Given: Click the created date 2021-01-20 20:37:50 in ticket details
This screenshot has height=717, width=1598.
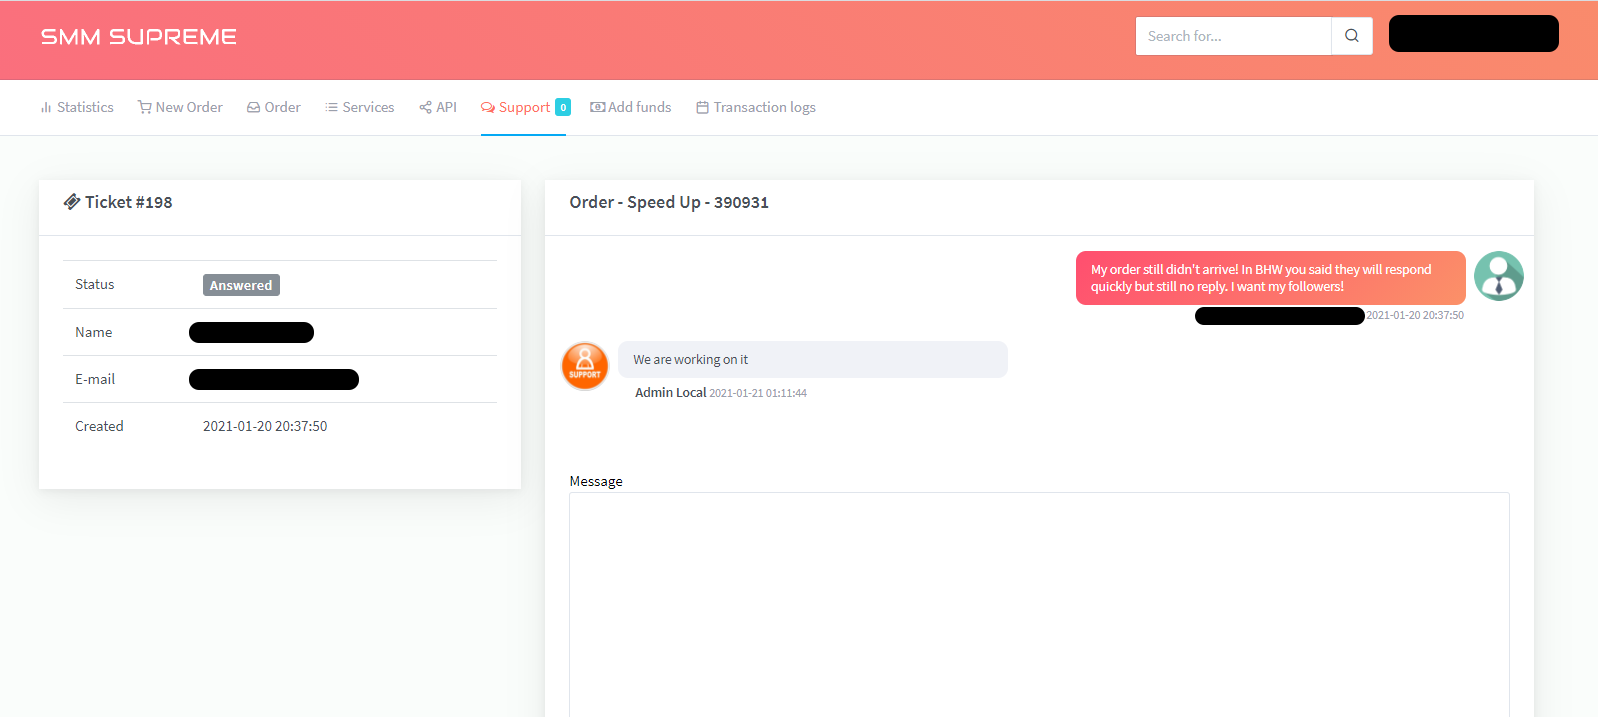Looking at the screenshot, I should coord(265,426).
